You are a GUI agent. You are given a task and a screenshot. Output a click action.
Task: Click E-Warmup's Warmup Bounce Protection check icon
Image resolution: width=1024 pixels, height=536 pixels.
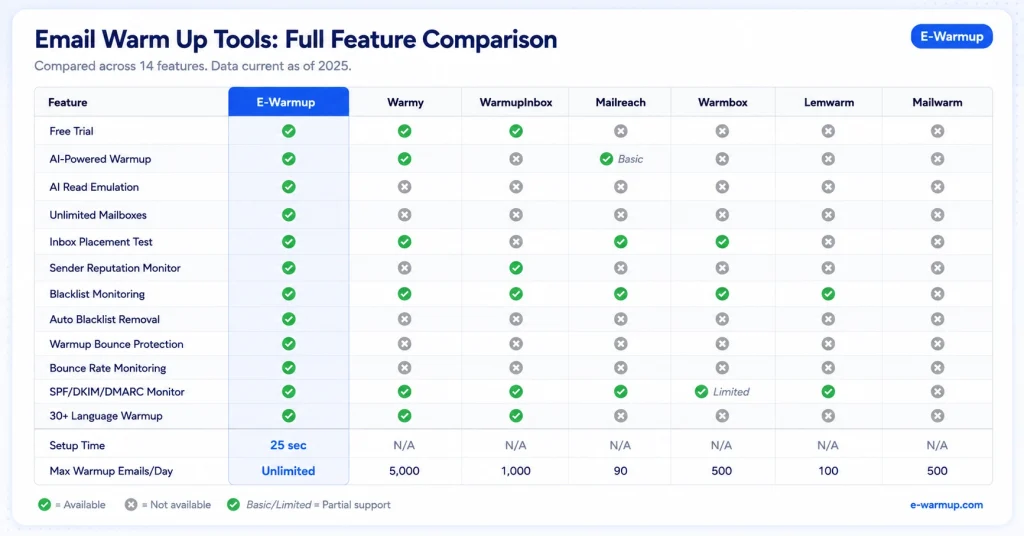[x=288, y=343]
